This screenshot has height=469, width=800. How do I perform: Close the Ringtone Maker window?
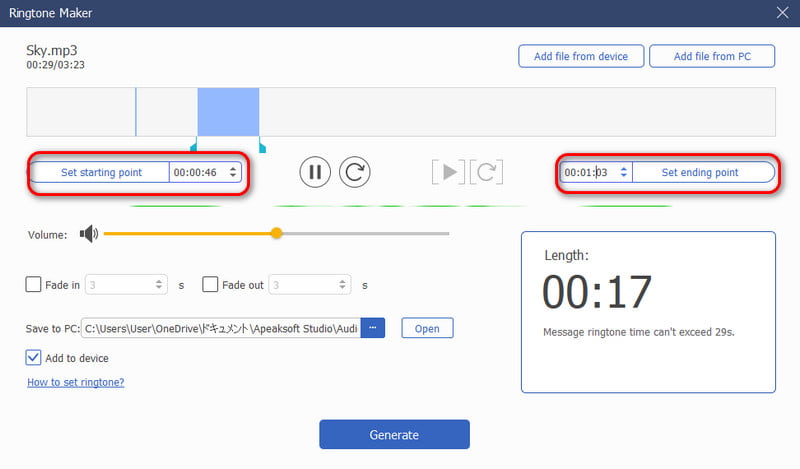781,12
